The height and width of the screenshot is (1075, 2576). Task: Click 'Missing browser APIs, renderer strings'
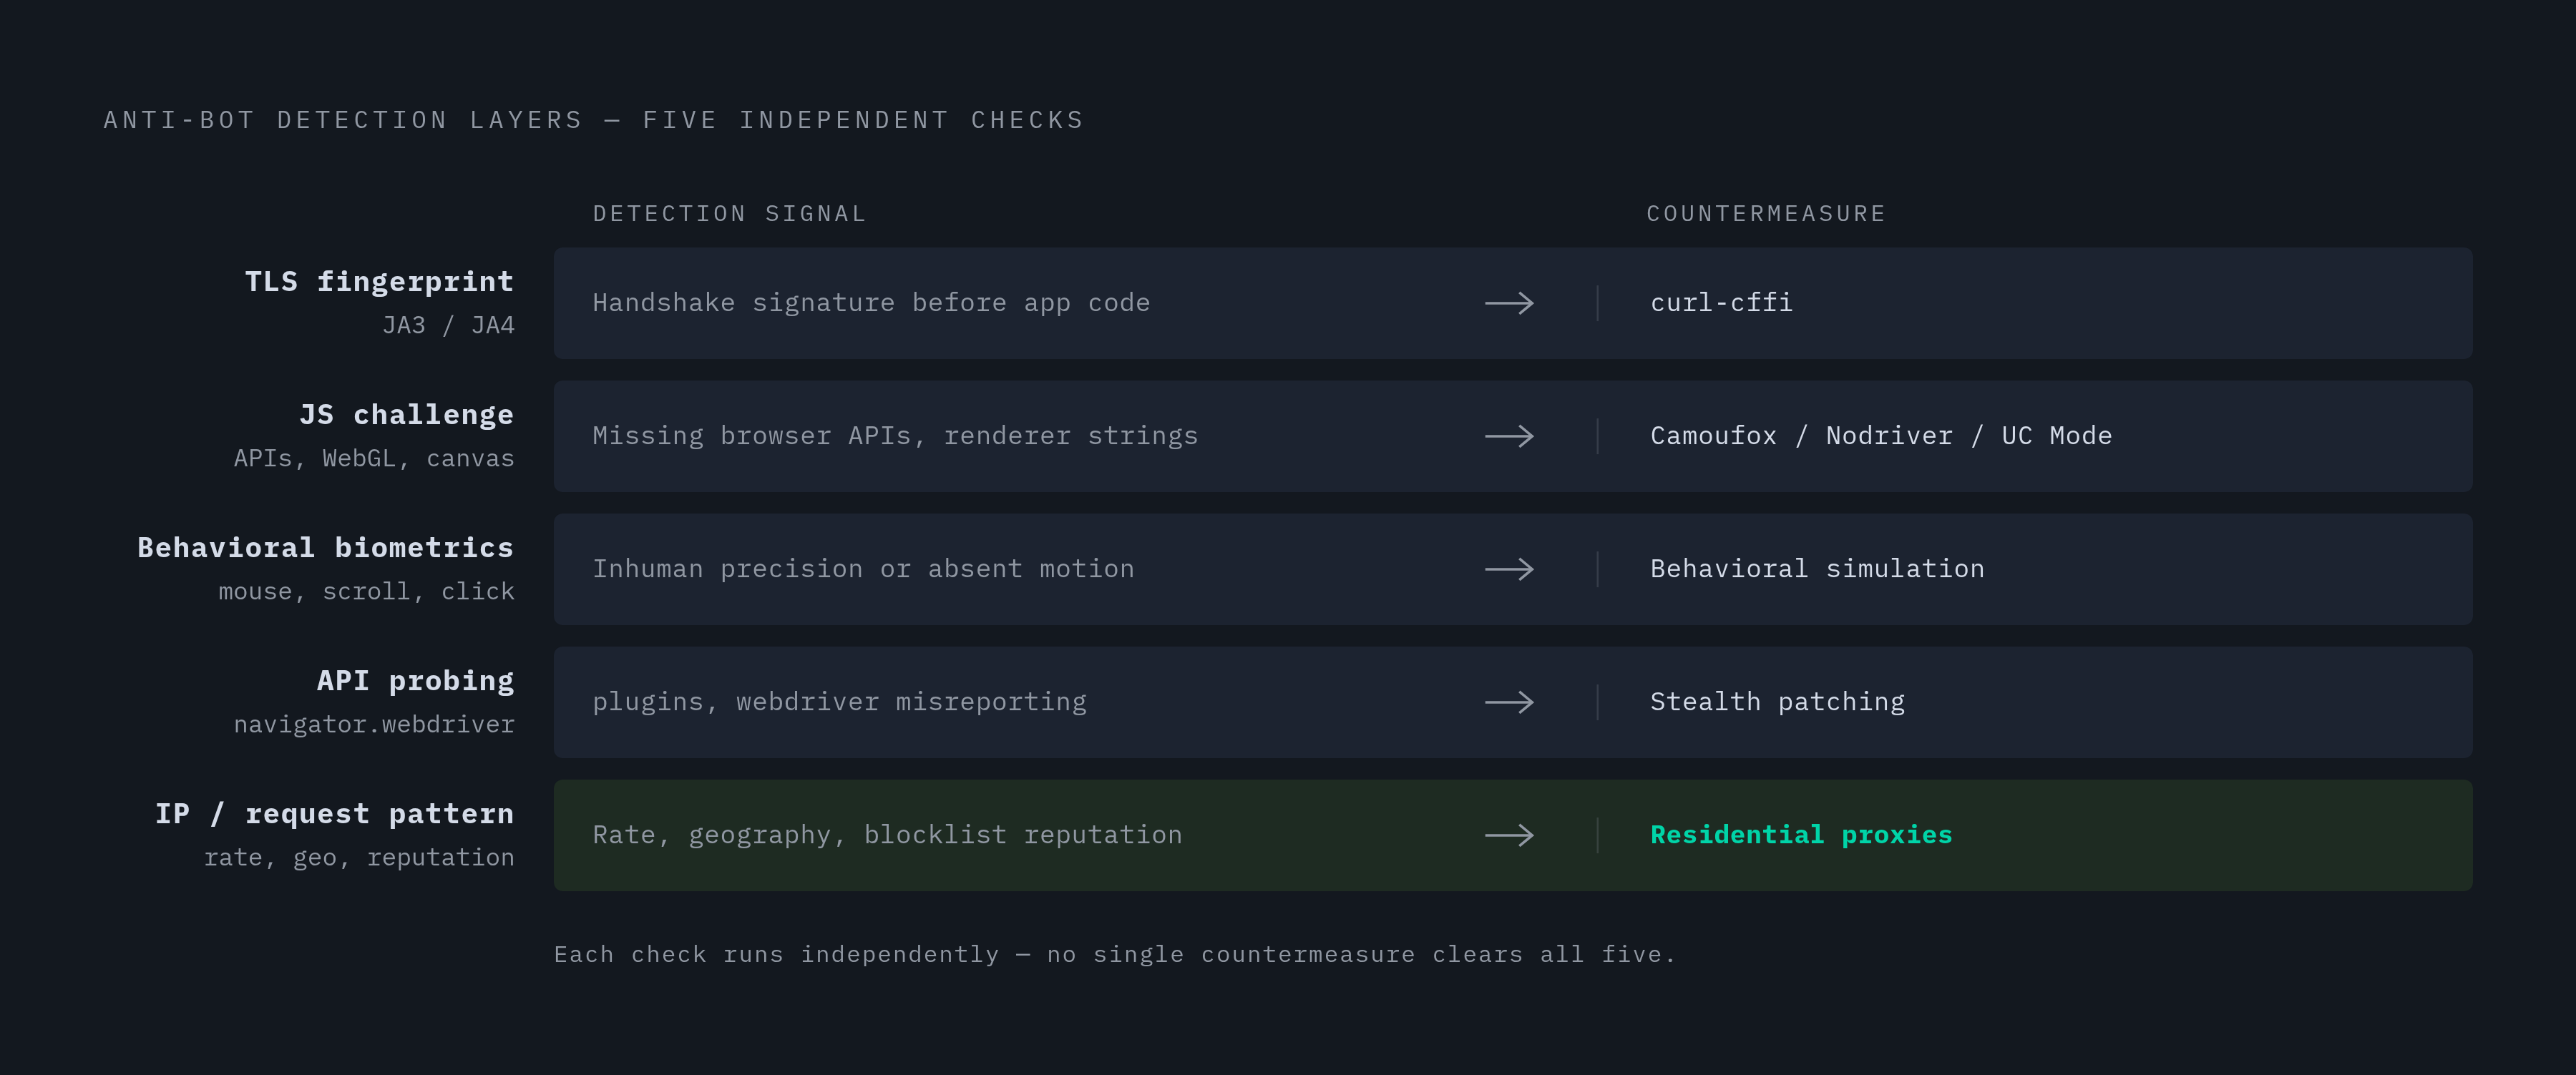pos(895,436)
